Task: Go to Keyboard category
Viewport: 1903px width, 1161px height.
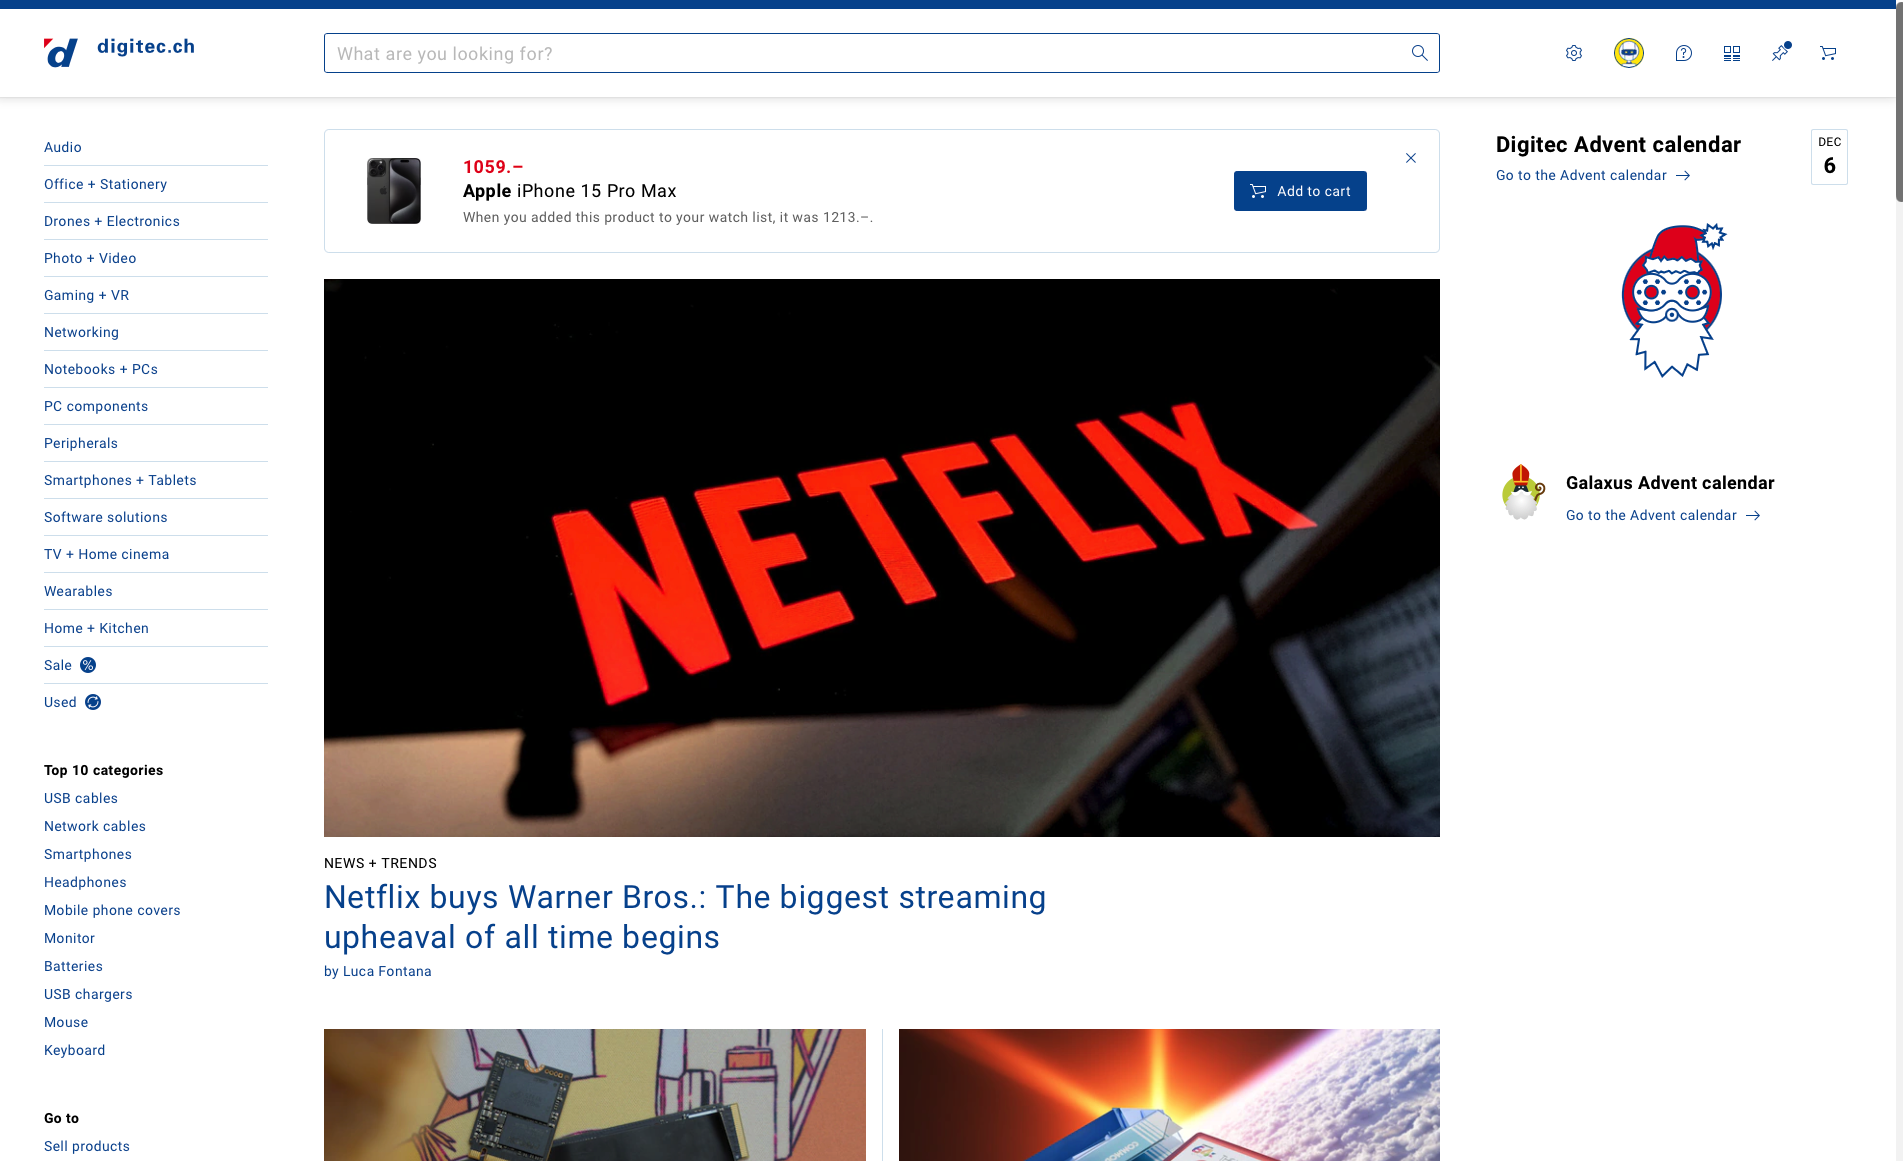Action: pos(74,1050)
